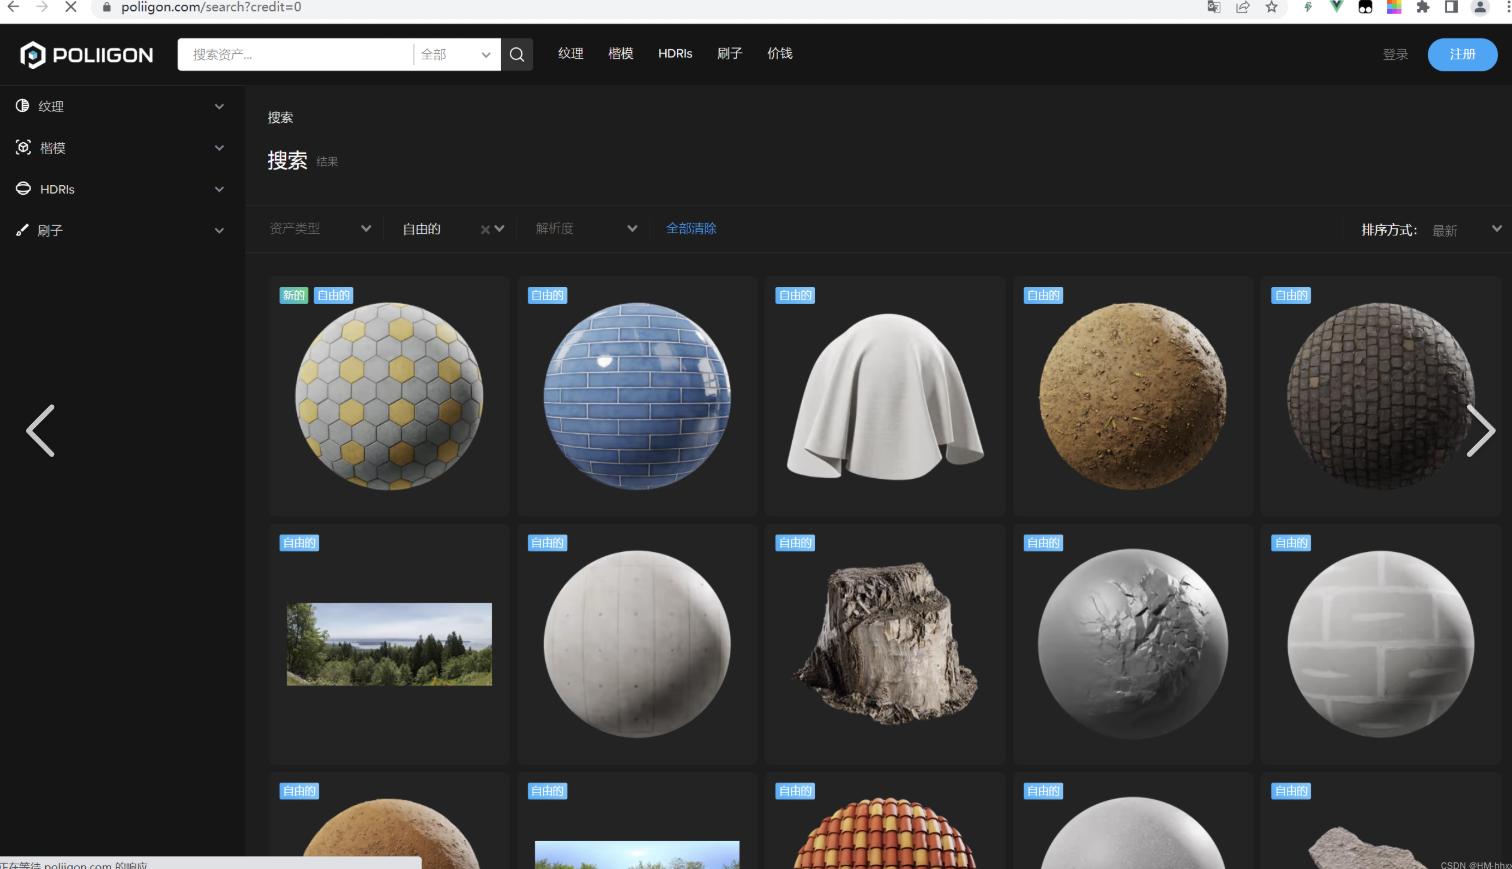The width and height of the screenshot is (1512, 869).
Task: Open the HDRIs top navigation item
Action: 675,54
